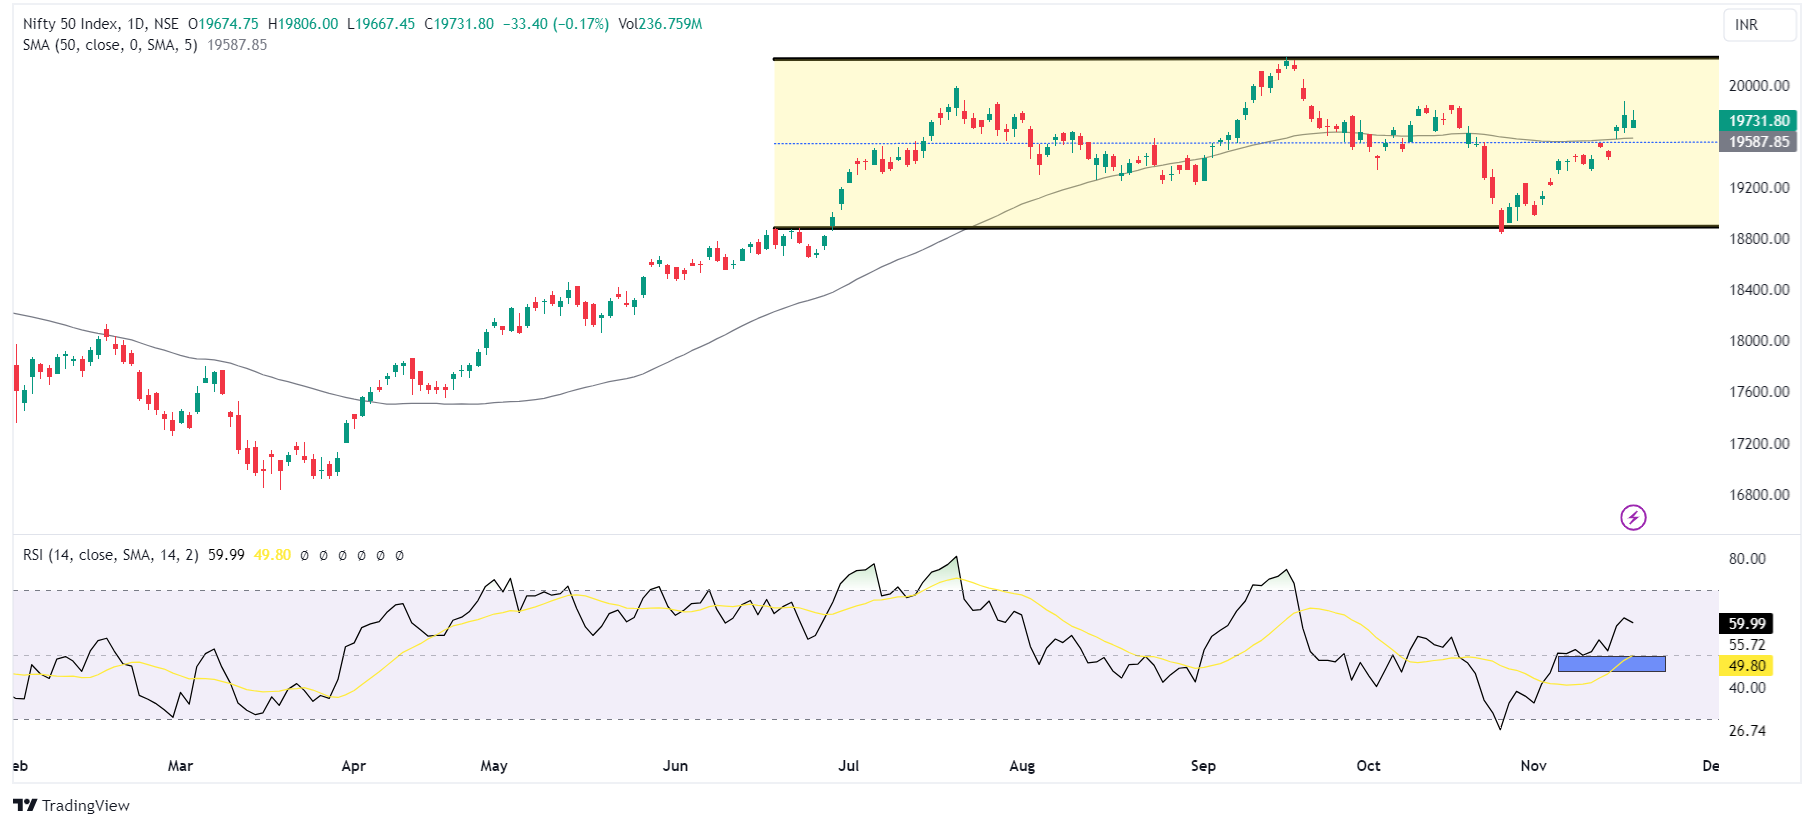Click the yellow 49.80 RSI-MA value label

point(1746,666)
